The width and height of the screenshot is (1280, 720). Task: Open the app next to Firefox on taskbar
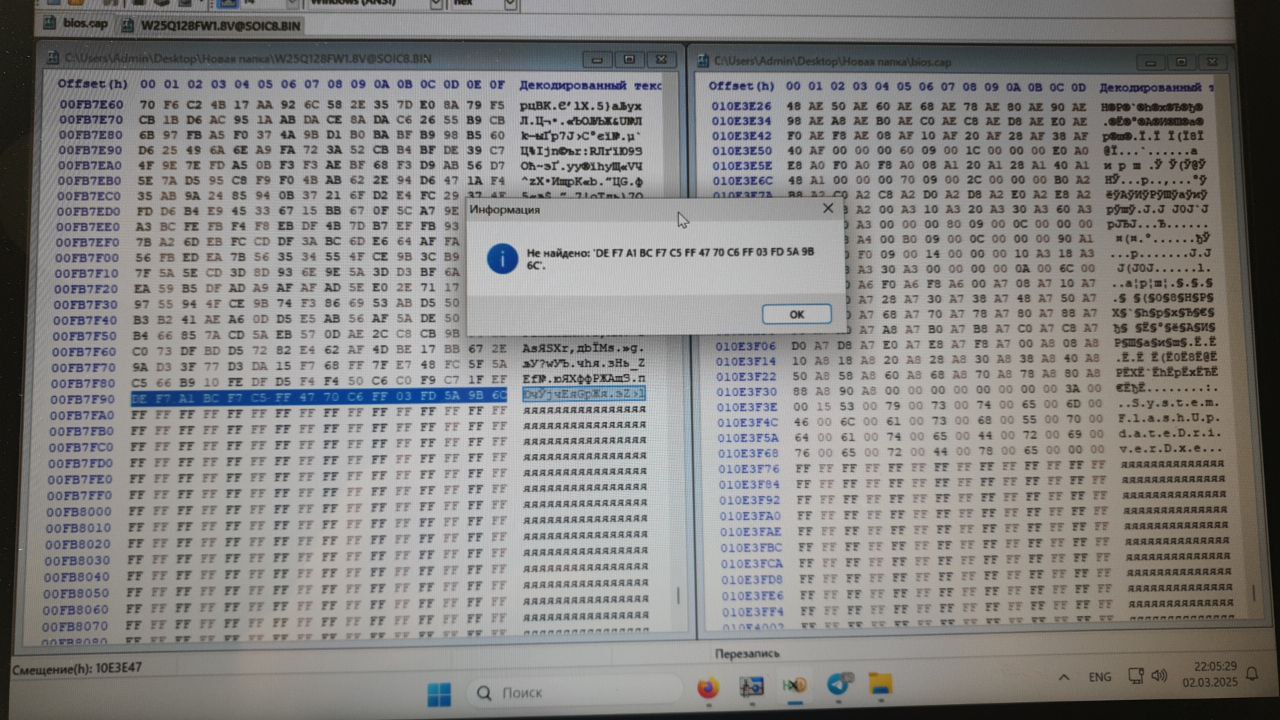pyautogui.click(x=752, y=687)
